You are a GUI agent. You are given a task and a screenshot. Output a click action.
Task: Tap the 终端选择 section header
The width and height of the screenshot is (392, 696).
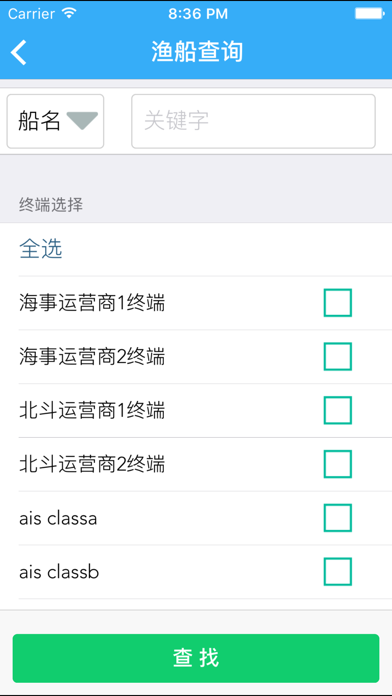point(51,205)
